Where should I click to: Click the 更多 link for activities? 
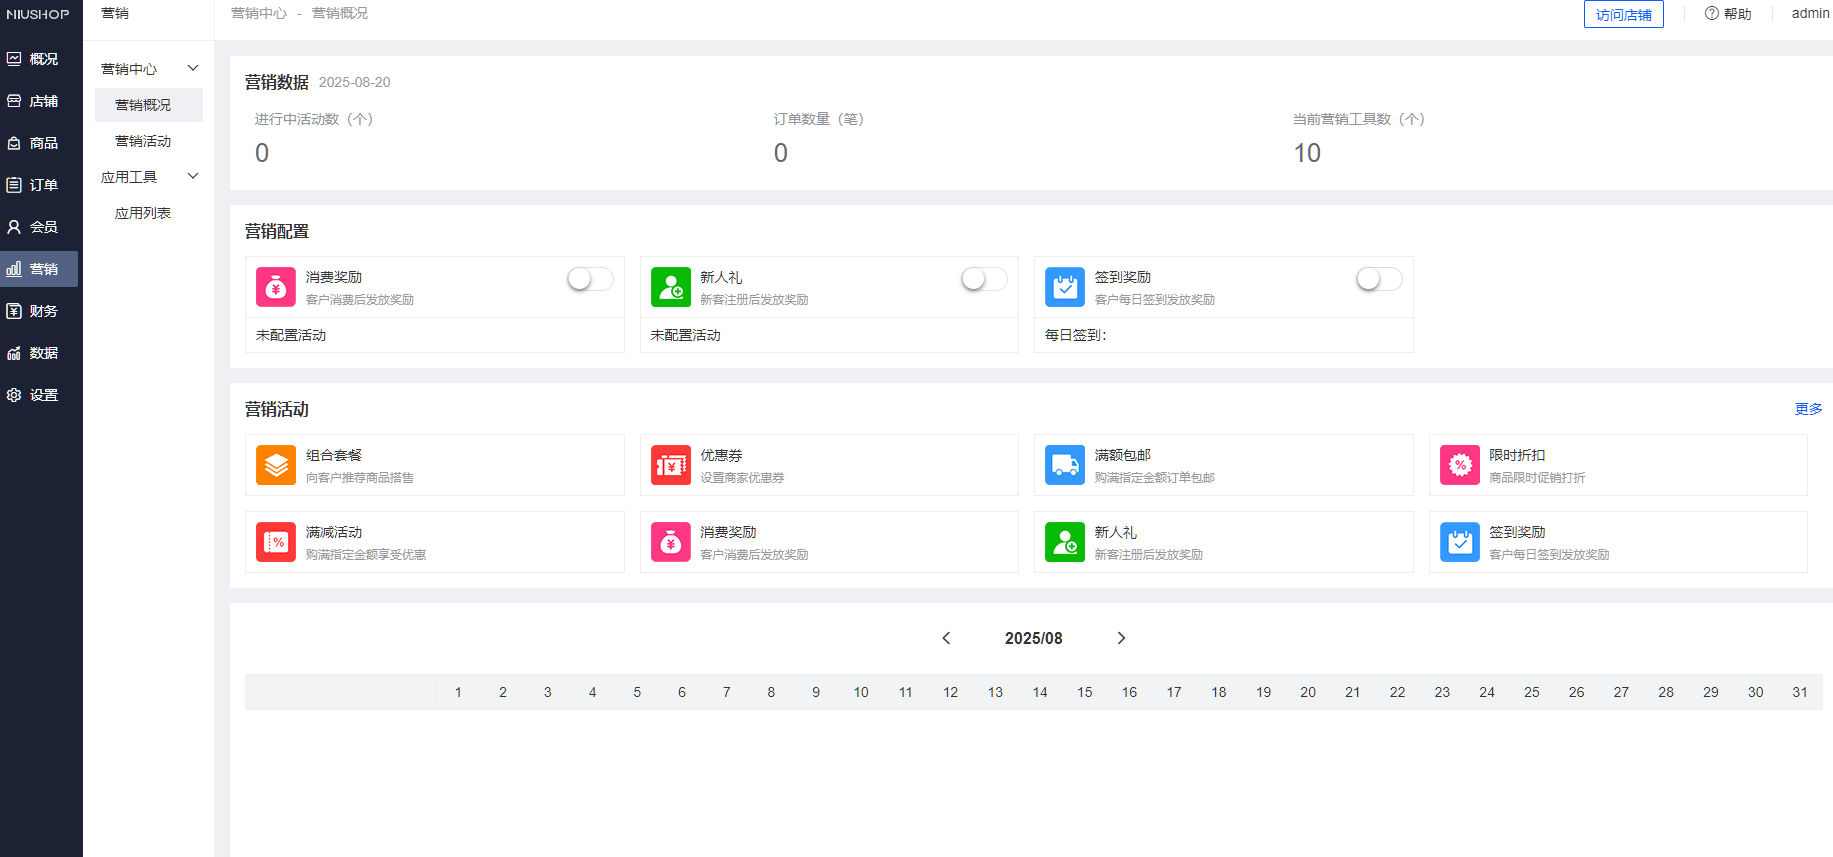coord(1808,409)
